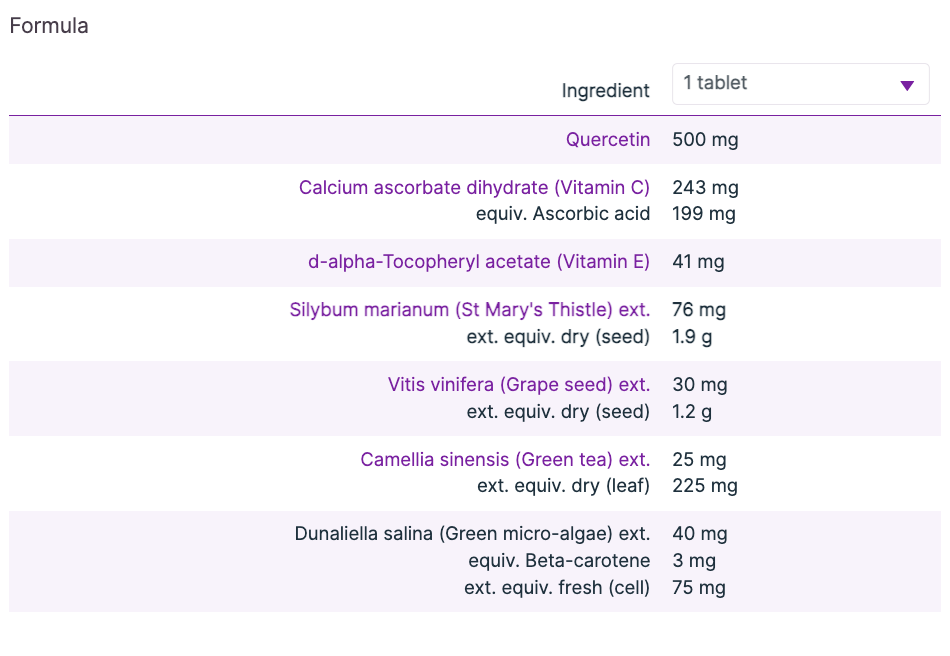Image resolution: width=950 pixels, height=656 pixels.
Task: Click the 500 mg Quercetin amount
Action: click(x=705, y=140)
